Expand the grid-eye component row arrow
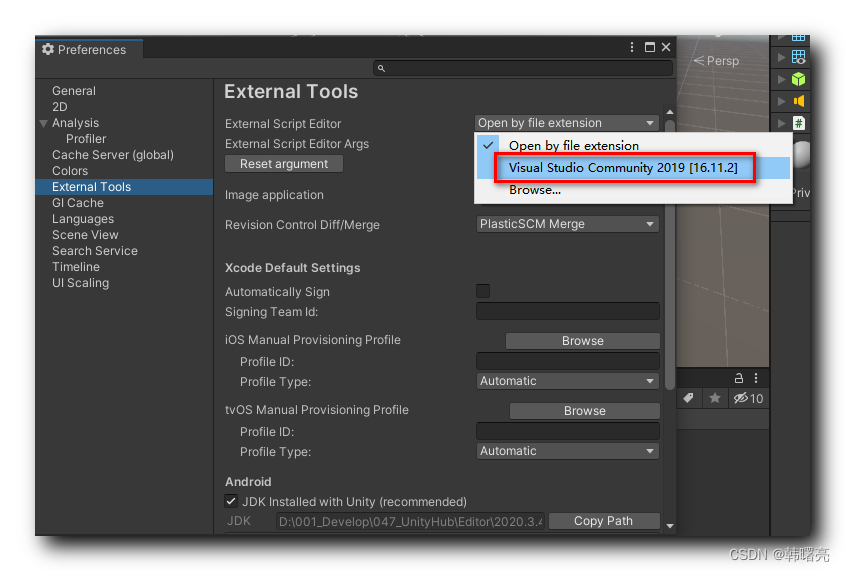The width and height of the screenshot is (845, 571). click(x=781, y=57)
